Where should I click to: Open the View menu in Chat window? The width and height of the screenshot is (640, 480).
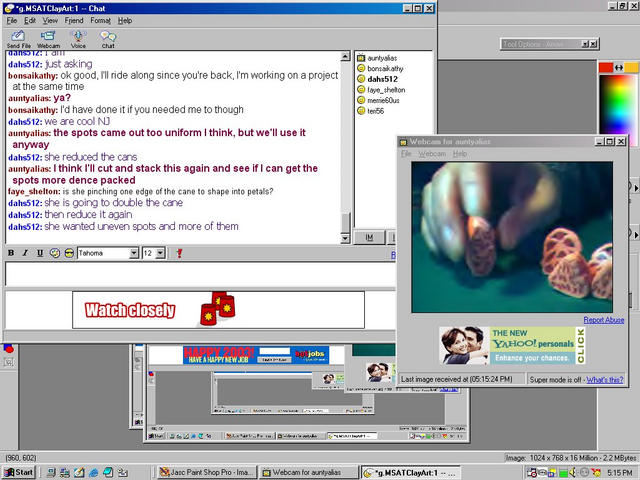(50, 20)
